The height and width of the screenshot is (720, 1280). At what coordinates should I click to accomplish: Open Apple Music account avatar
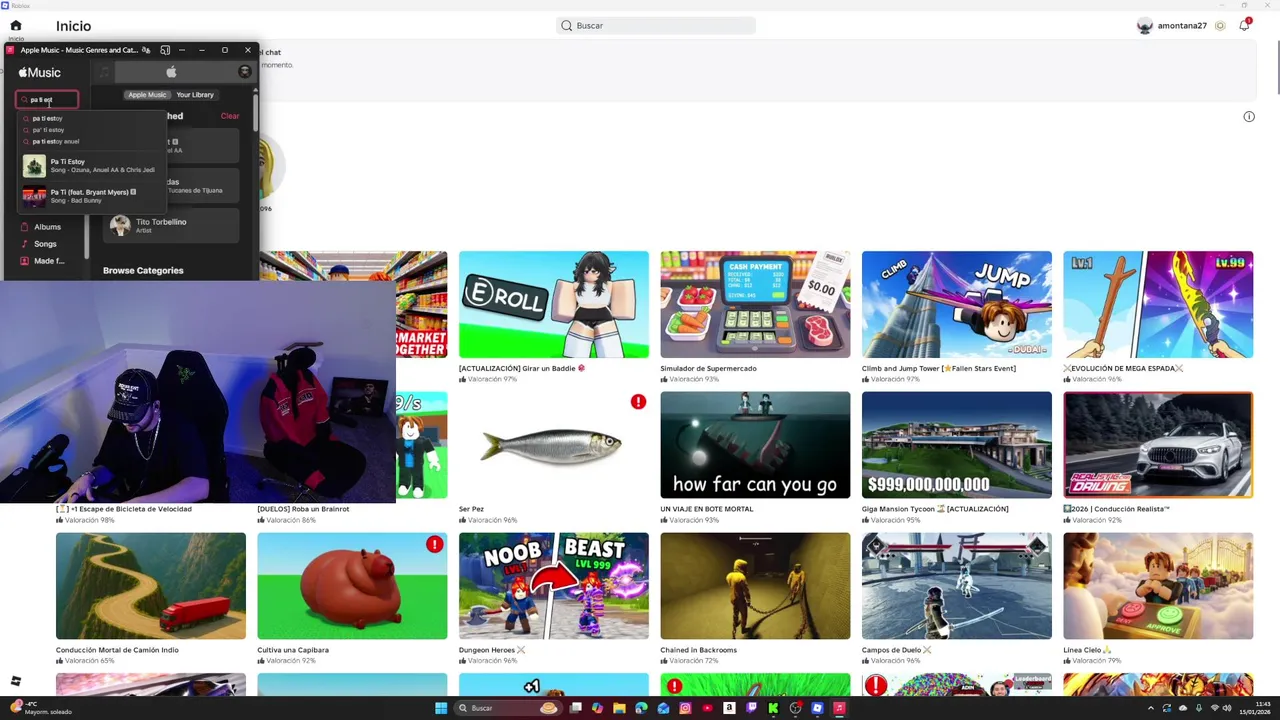[x=245, y=72]
